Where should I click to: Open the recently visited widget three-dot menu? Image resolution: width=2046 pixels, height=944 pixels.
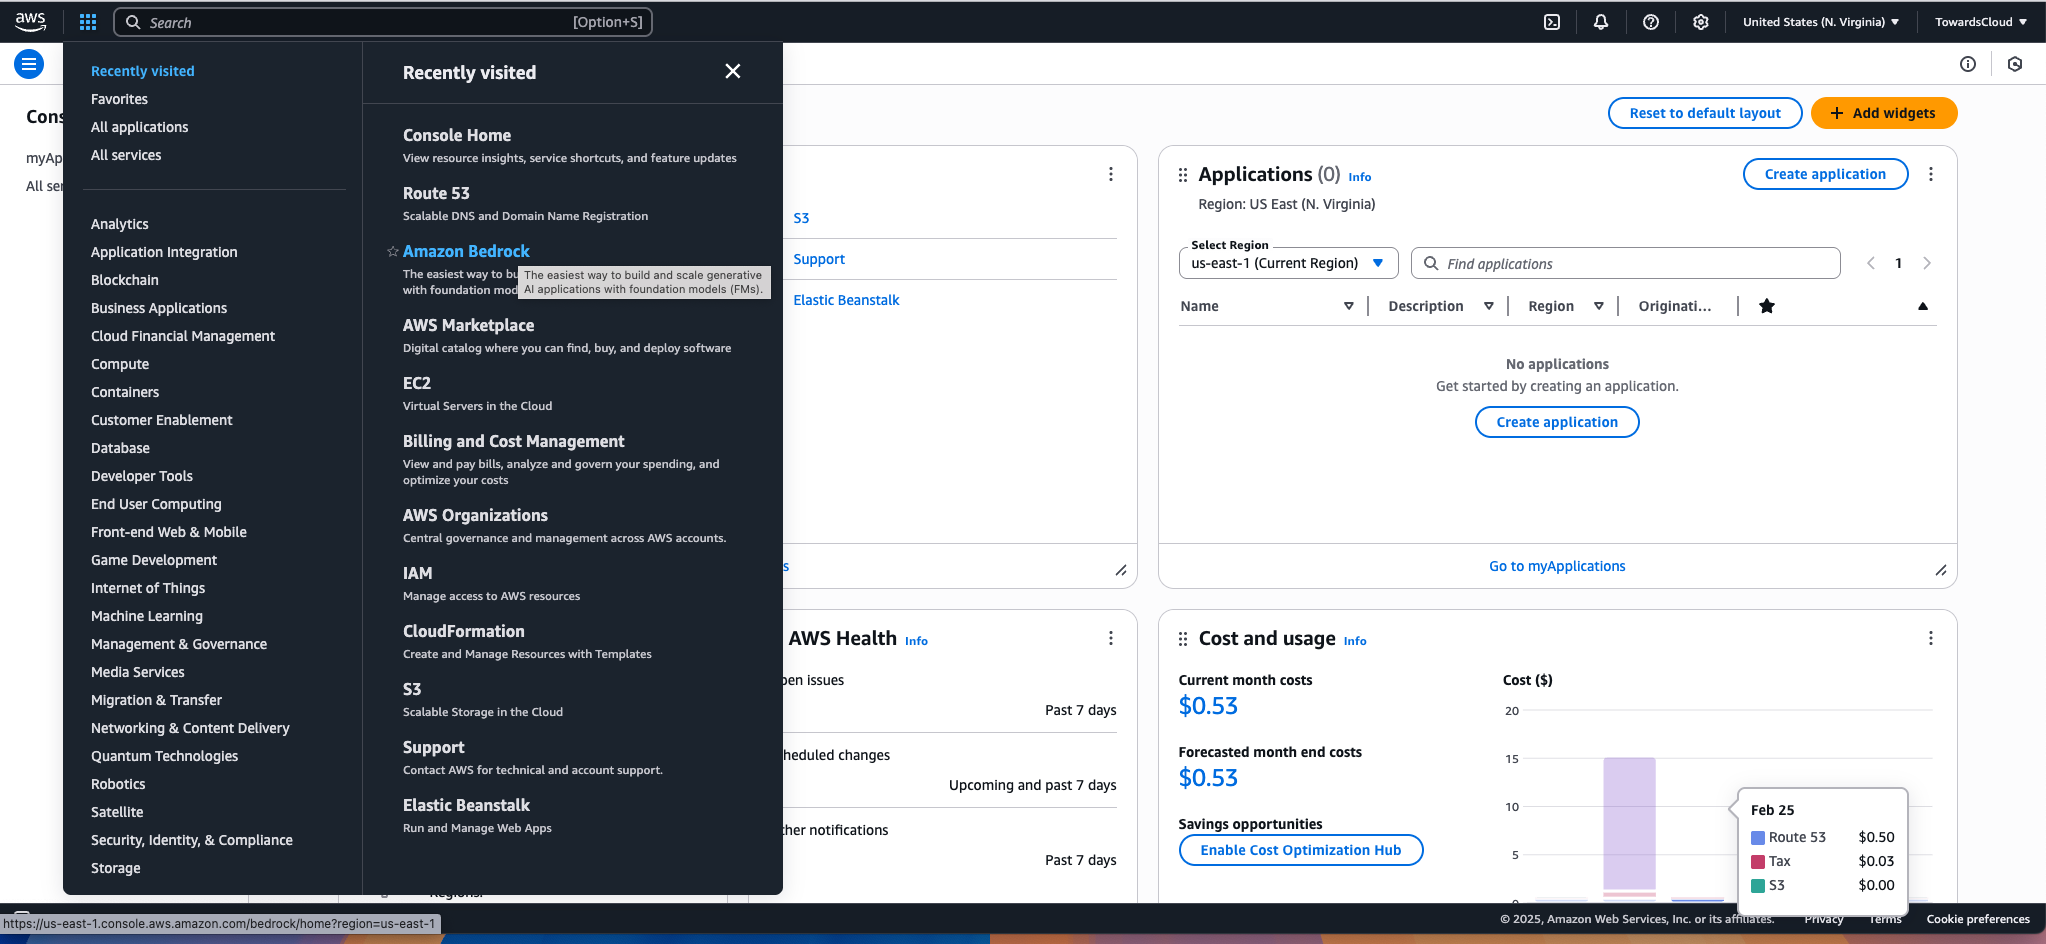click(1111, 174)
